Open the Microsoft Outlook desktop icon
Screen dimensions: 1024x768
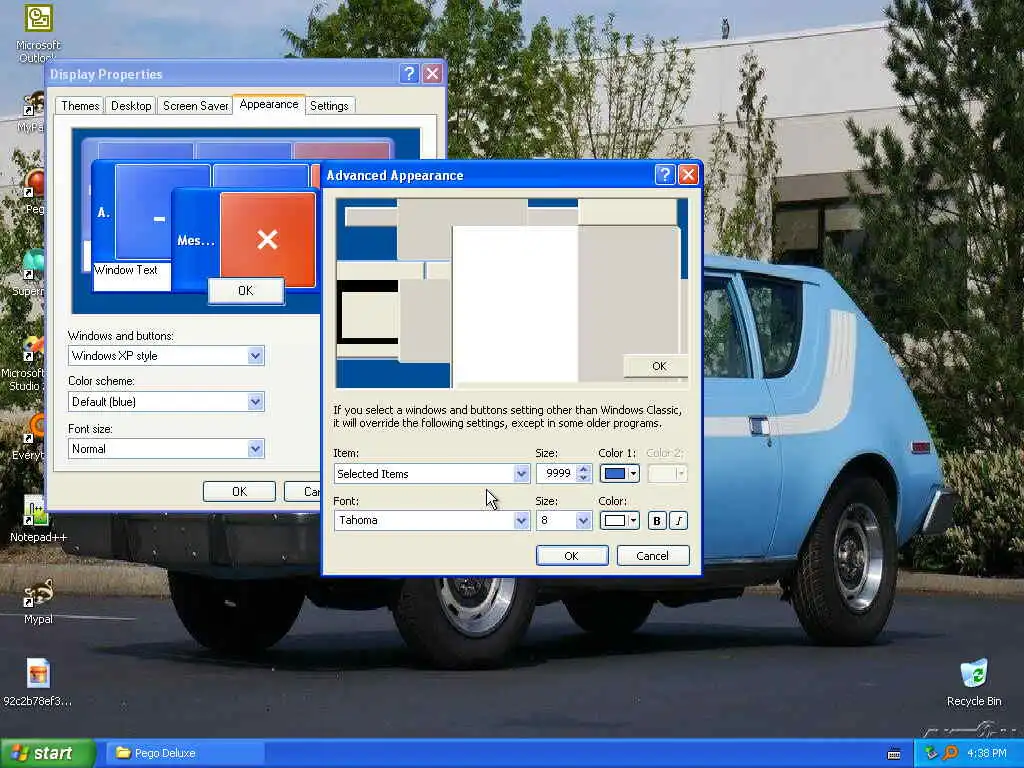pyautogui.click(x=38, y=33)
